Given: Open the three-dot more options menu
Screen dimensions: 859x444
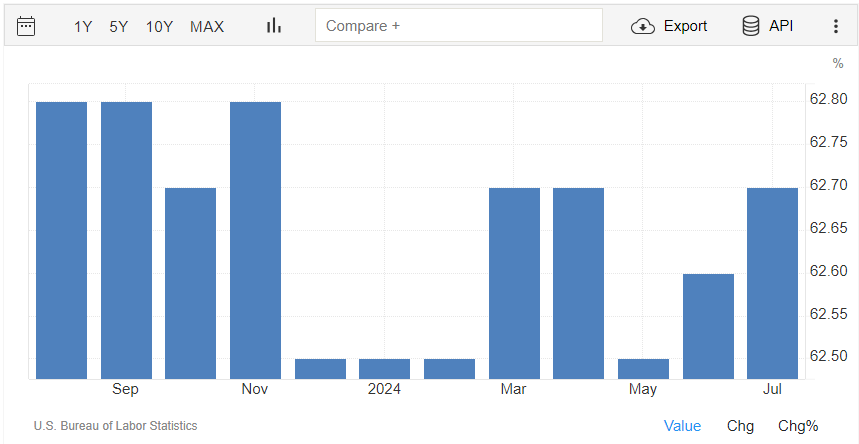Looking at the screenshot, I should (836, 26).
